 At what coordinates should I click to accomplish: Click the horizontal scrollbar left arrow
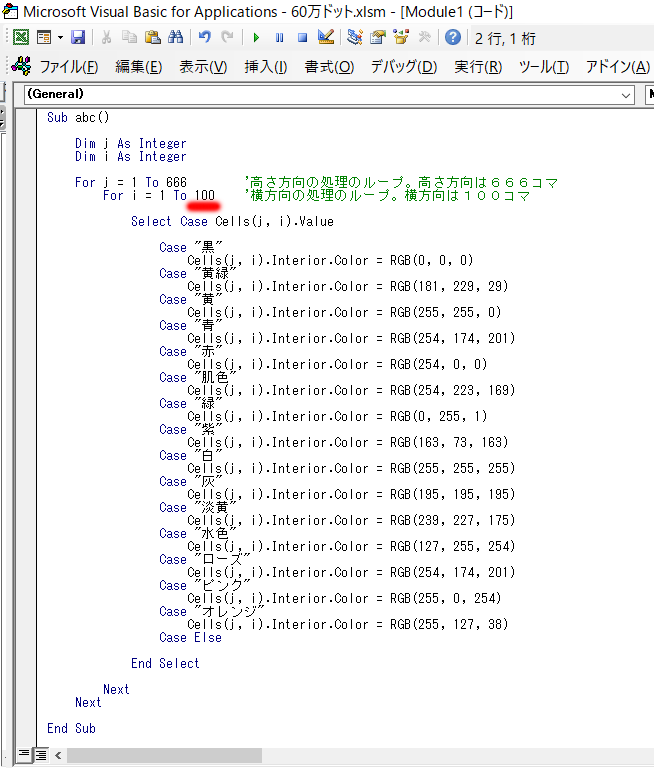coord(58,755)
